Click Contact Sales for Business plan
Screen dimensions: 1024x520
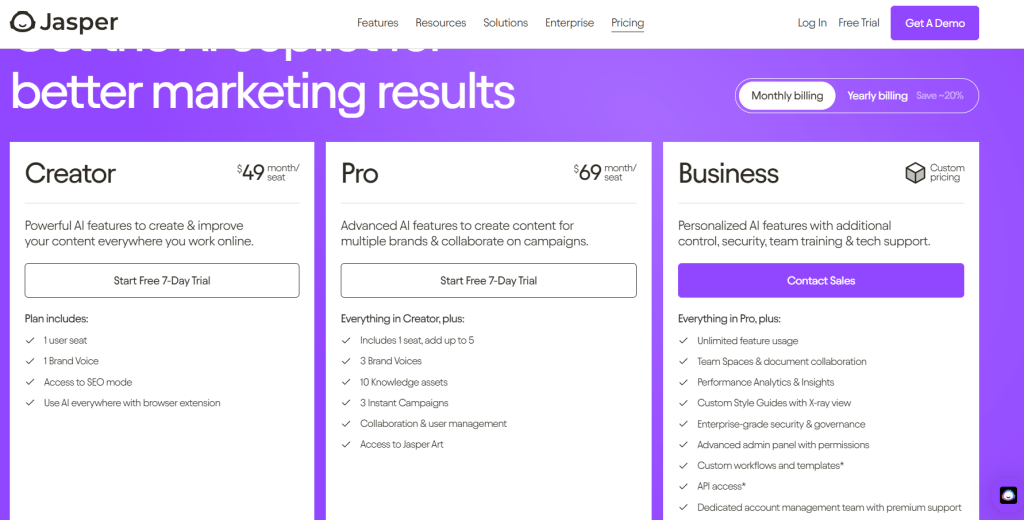point(820,281)
